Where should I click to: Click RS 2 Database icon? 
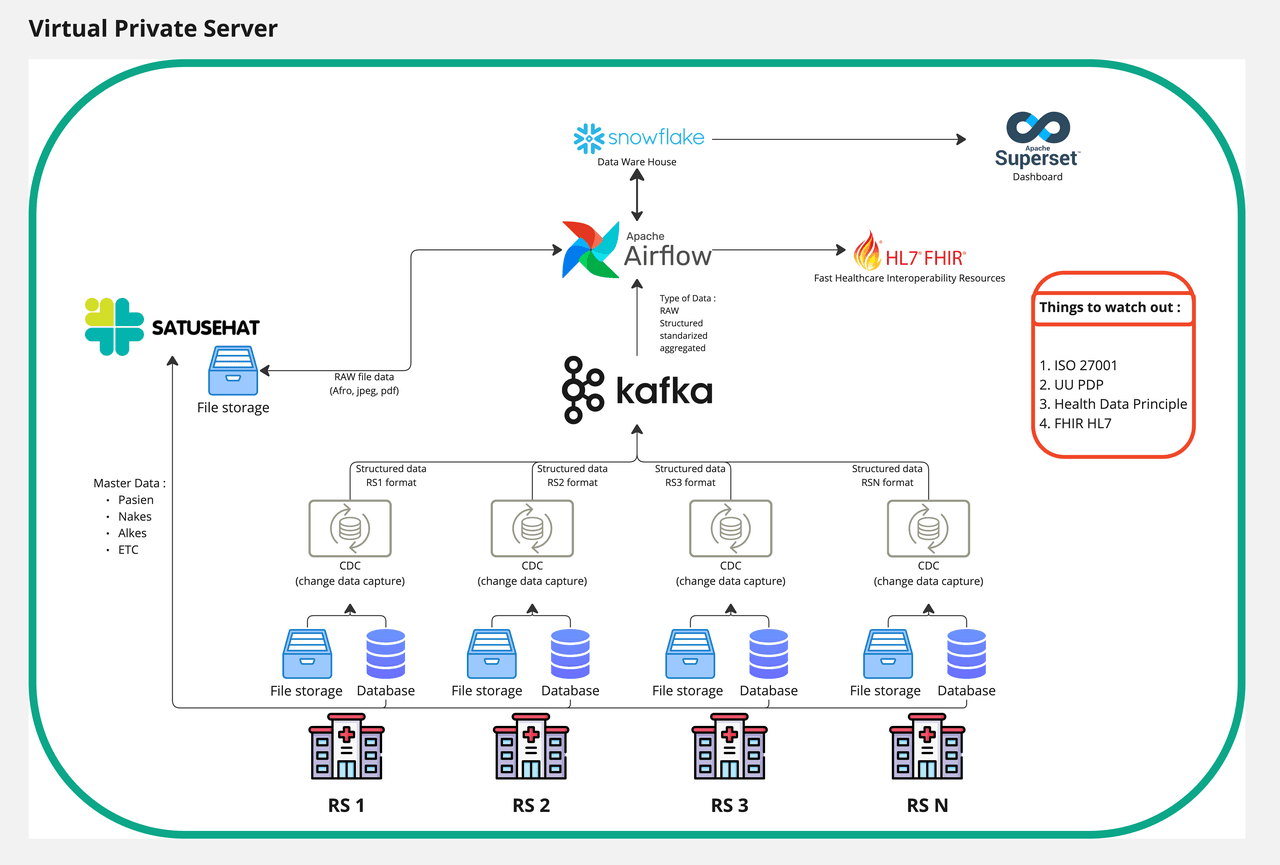coord(570,653)
